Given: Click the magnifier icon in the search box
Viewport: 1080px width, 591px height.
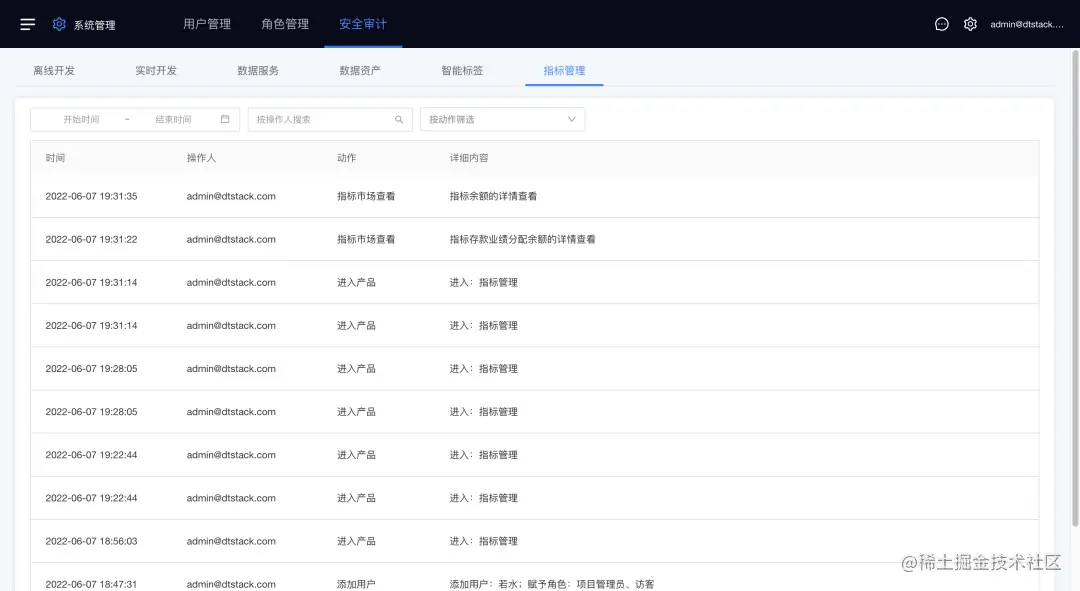Looking at the screenshot, I should 399,119.
